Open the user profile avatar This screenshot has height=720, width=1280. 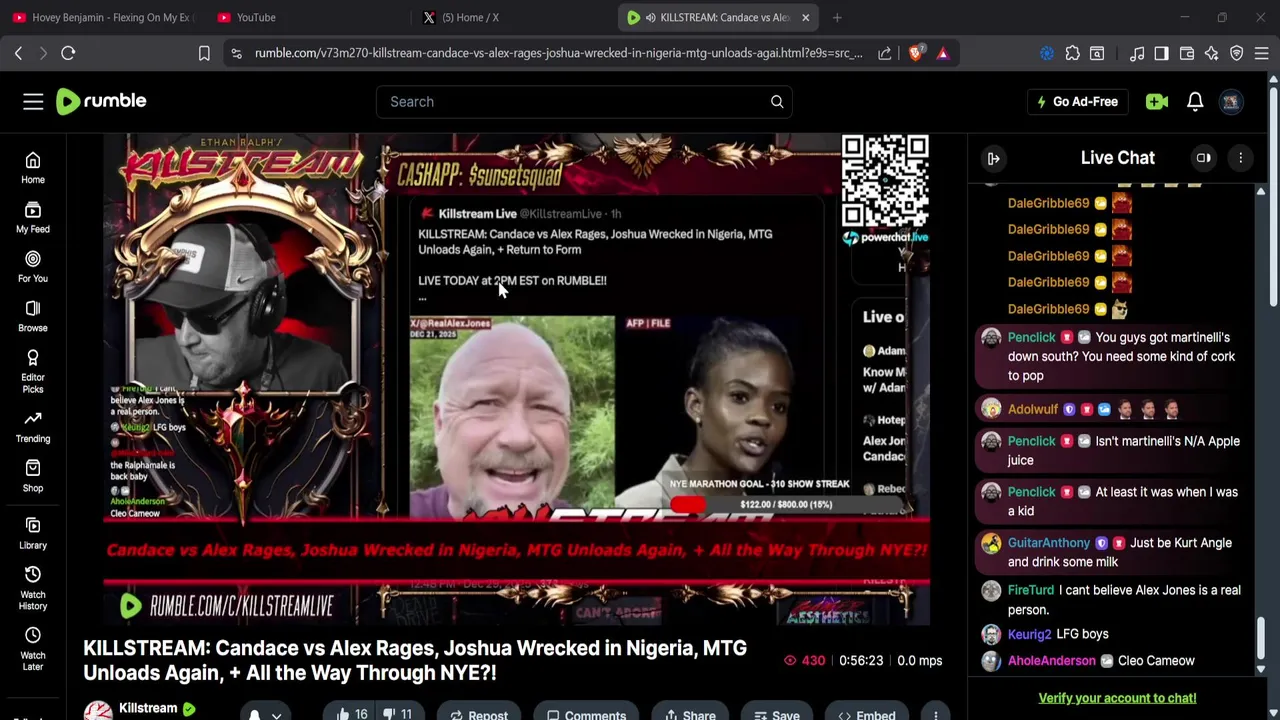click(x=1231, y=101)
